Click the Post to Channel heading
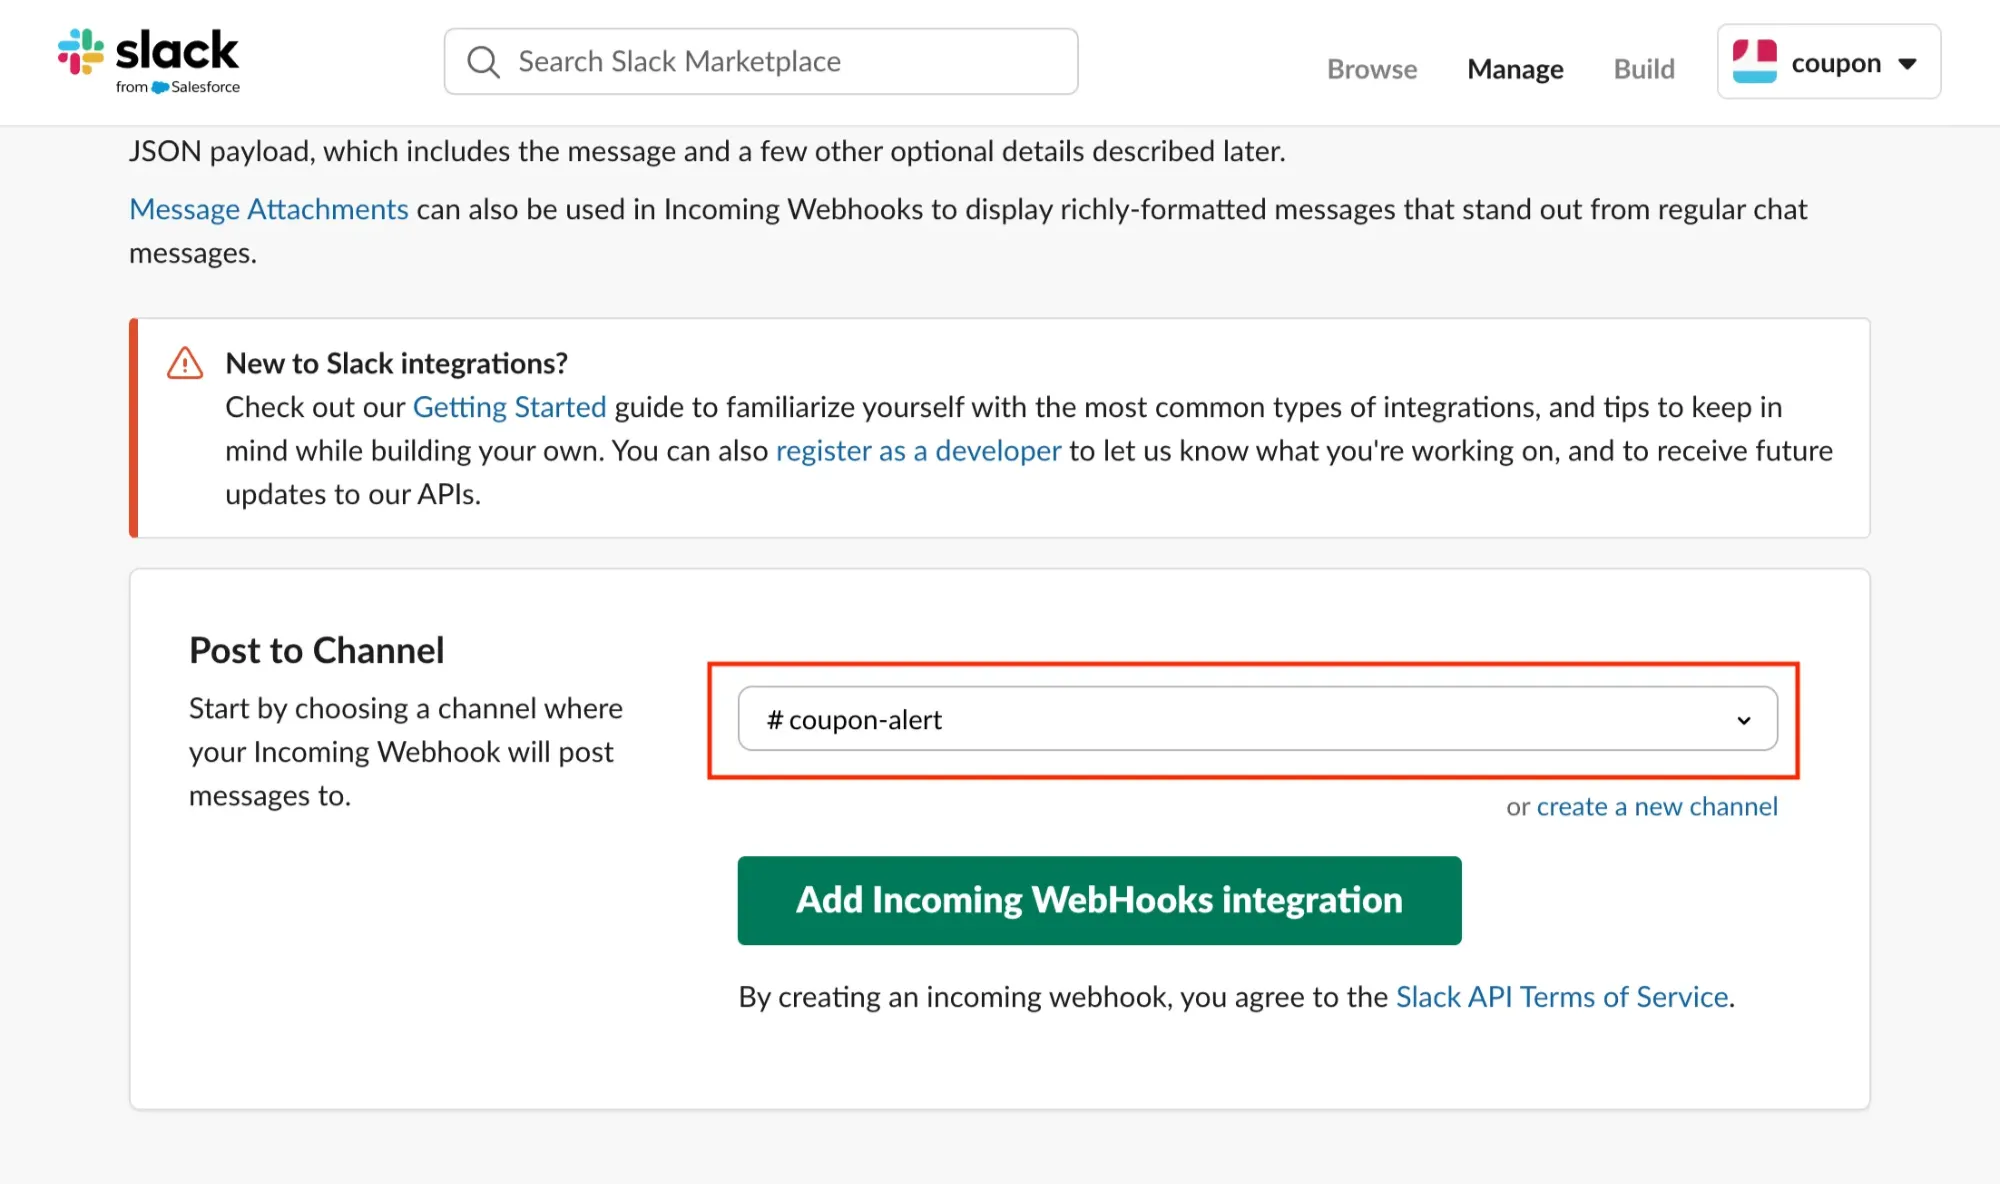Viewport: 2000px width, 1184px height. [x=316, y=651]
